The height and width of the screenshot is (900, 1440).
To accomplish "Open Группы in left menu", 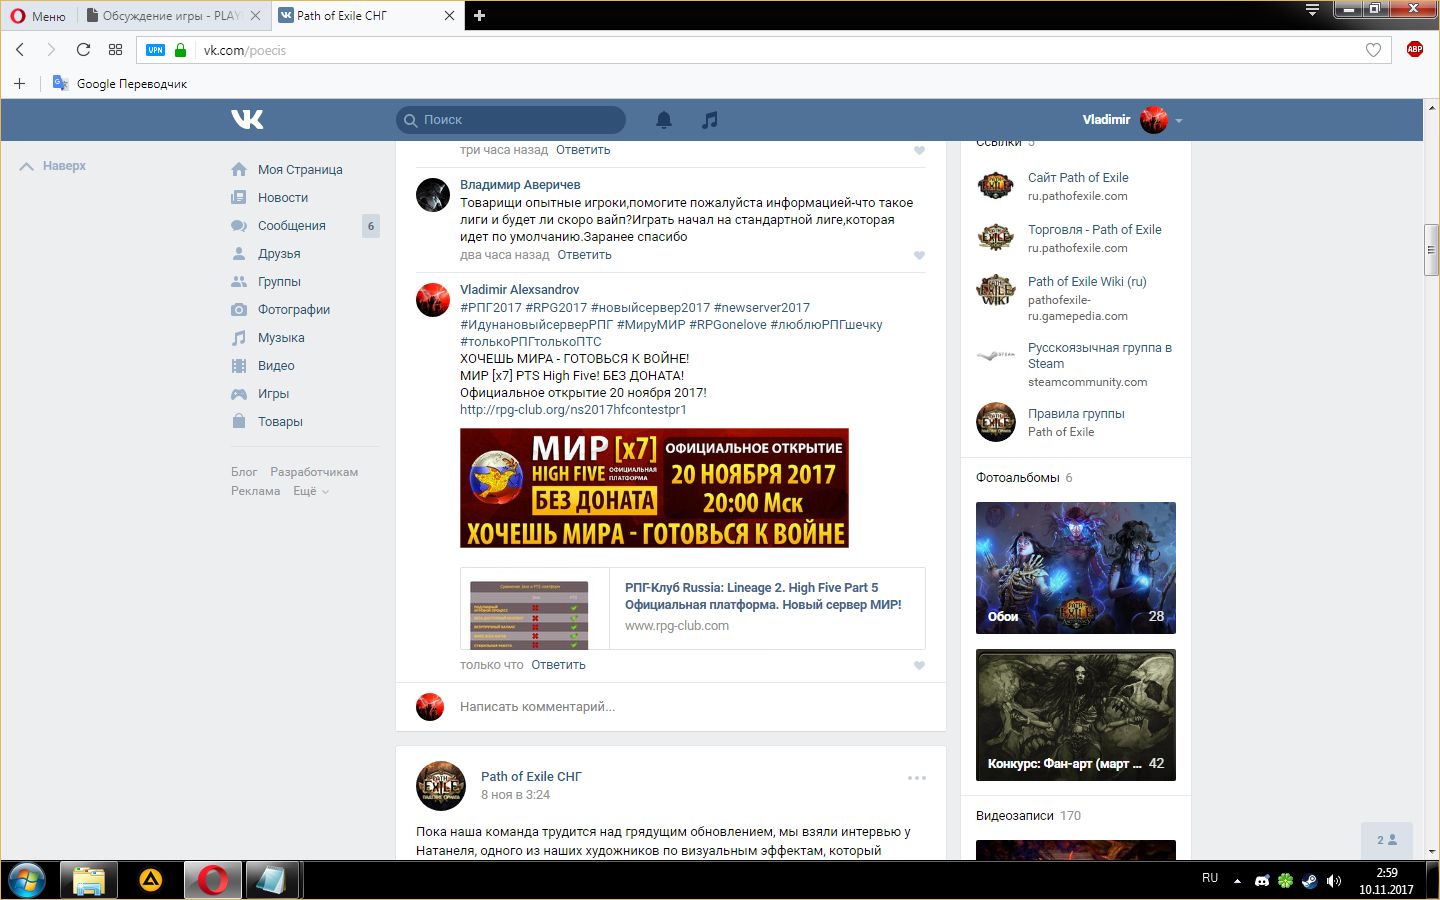I will pos(279,282).
